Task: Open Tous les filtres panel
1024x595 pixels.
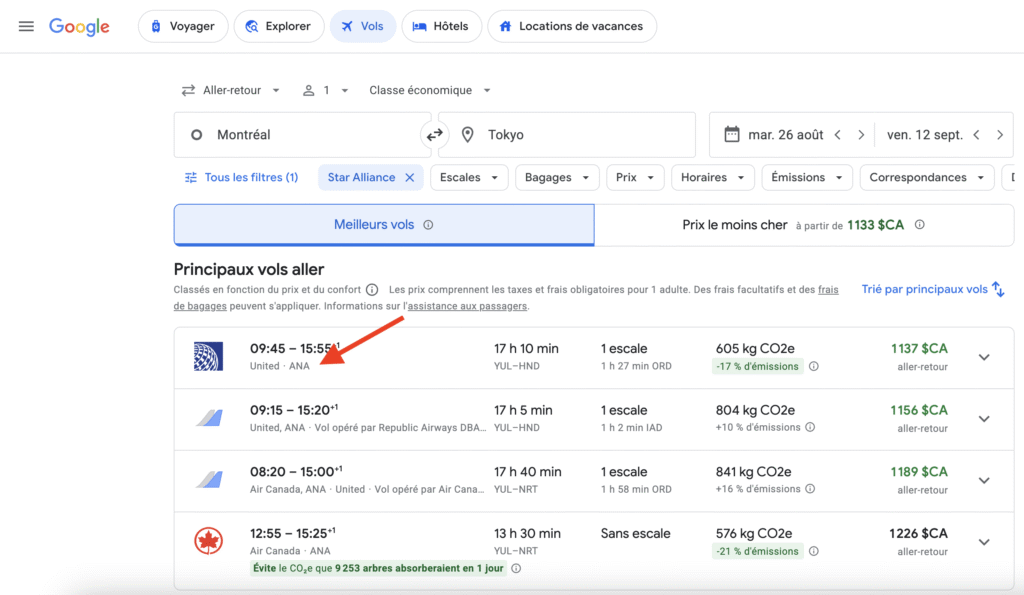Action: (x=239, y=177)
